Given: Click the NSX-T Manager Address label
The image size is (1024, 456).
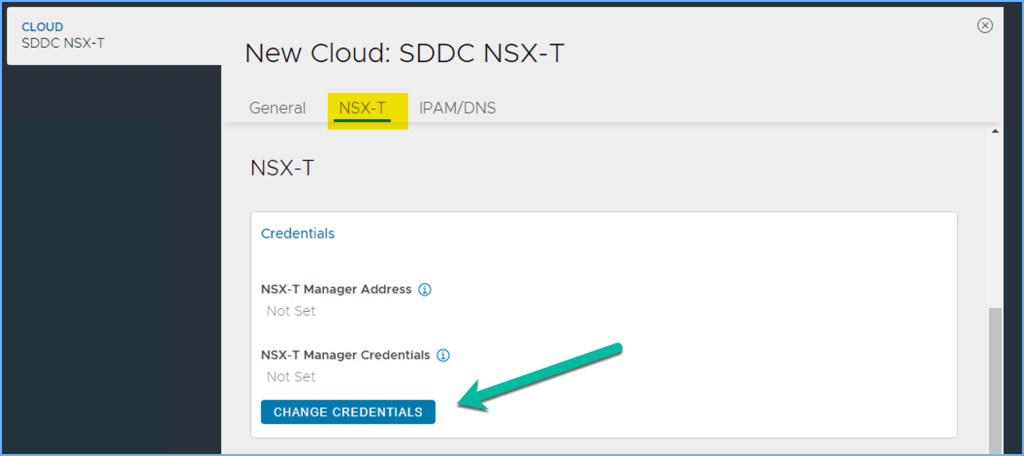Looking at the screenshot, I should (335, 289).
